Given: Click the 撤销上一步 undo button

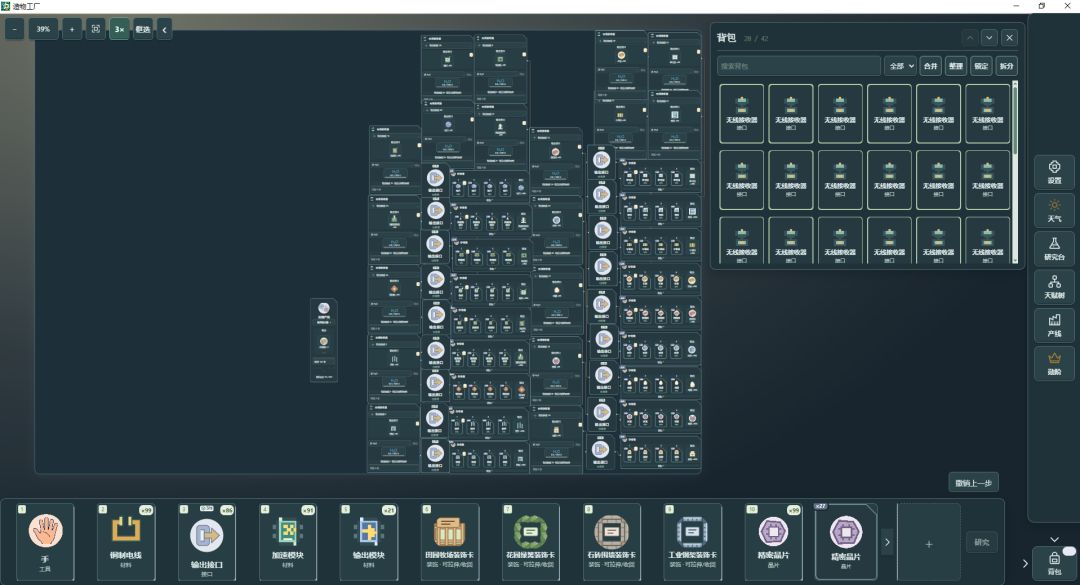Looking at the screenshot, I should pos(973,483).
